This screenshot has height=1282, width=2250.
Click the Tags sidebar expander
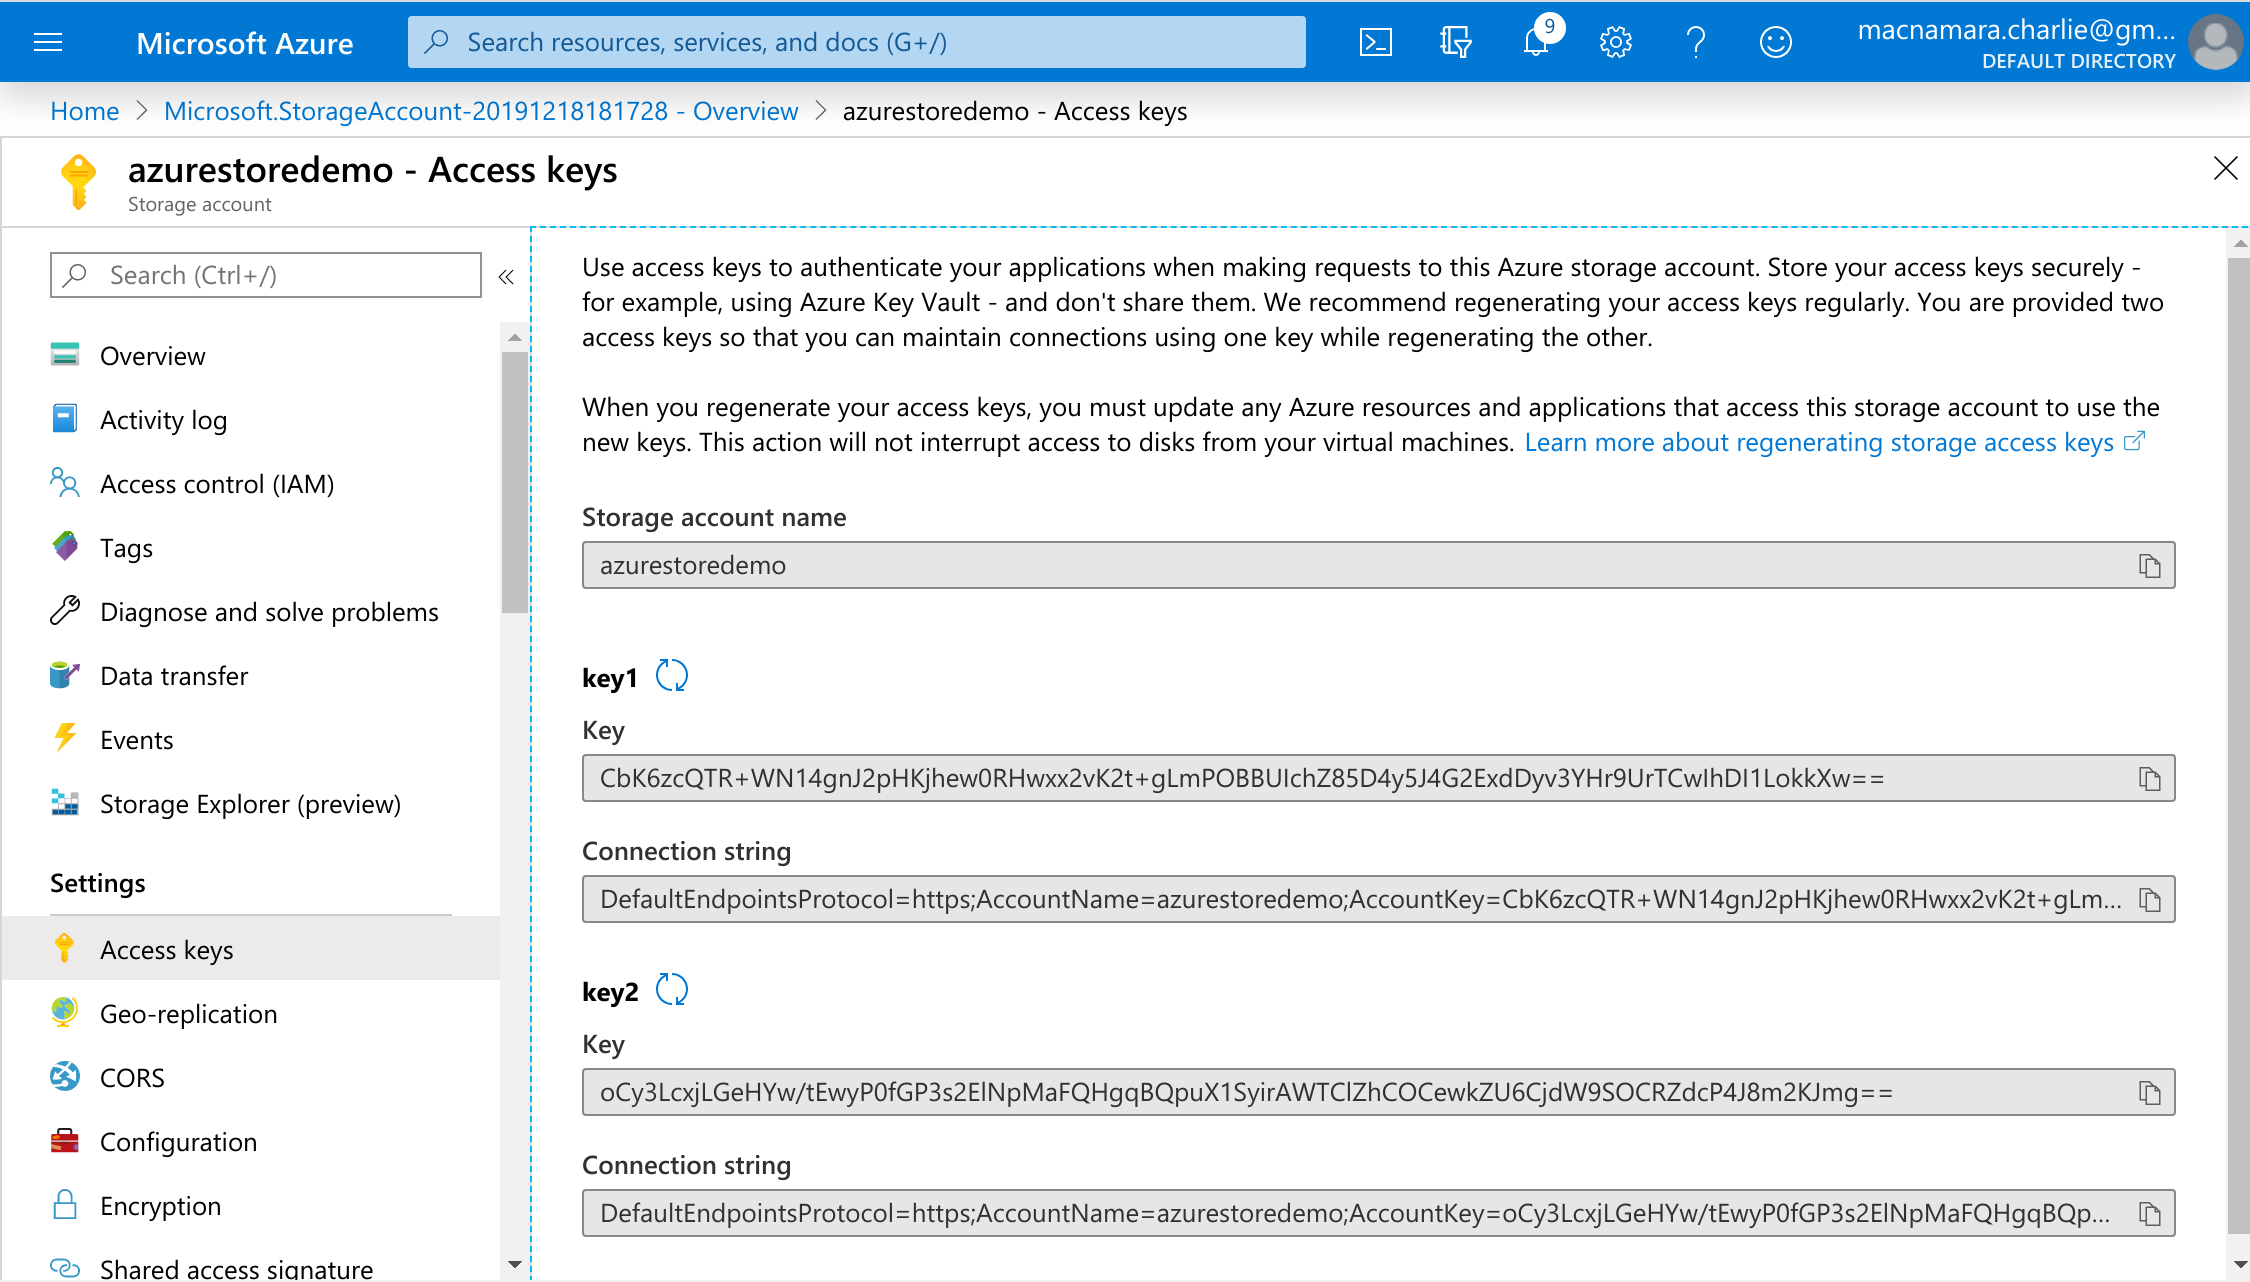(125, 548)
